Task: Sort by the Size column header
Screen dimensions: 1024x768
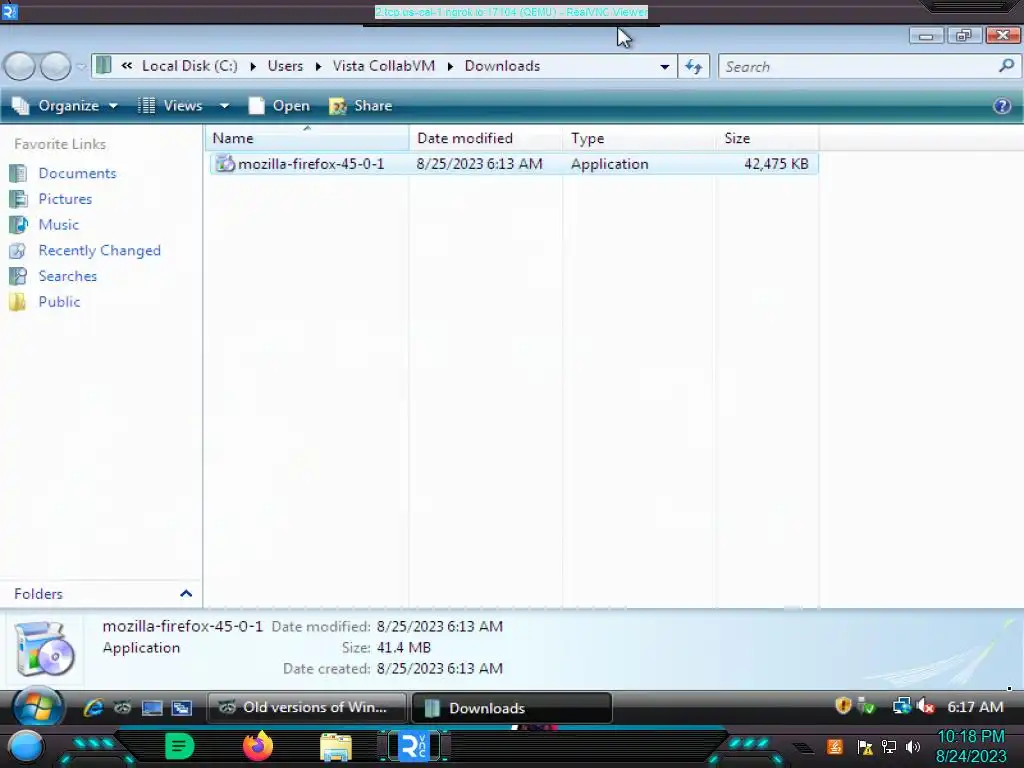Action: (767, 138)
